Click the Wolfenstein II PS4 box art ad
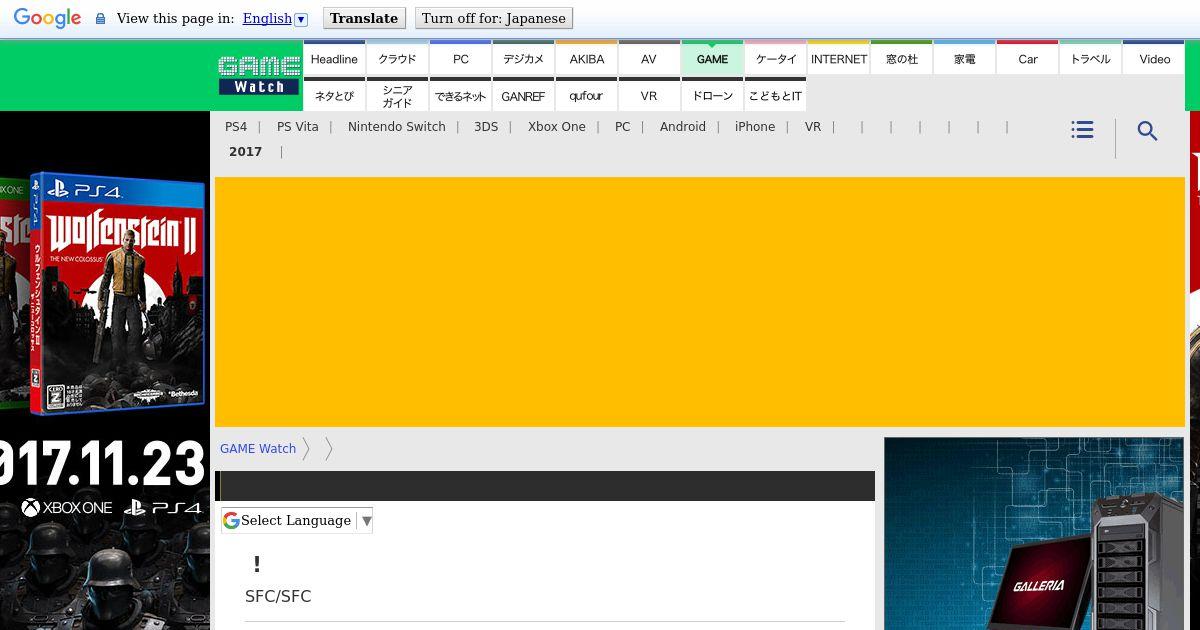Image resolution: width=1200 pixels, height=630 pixels. tap(117, 293)
